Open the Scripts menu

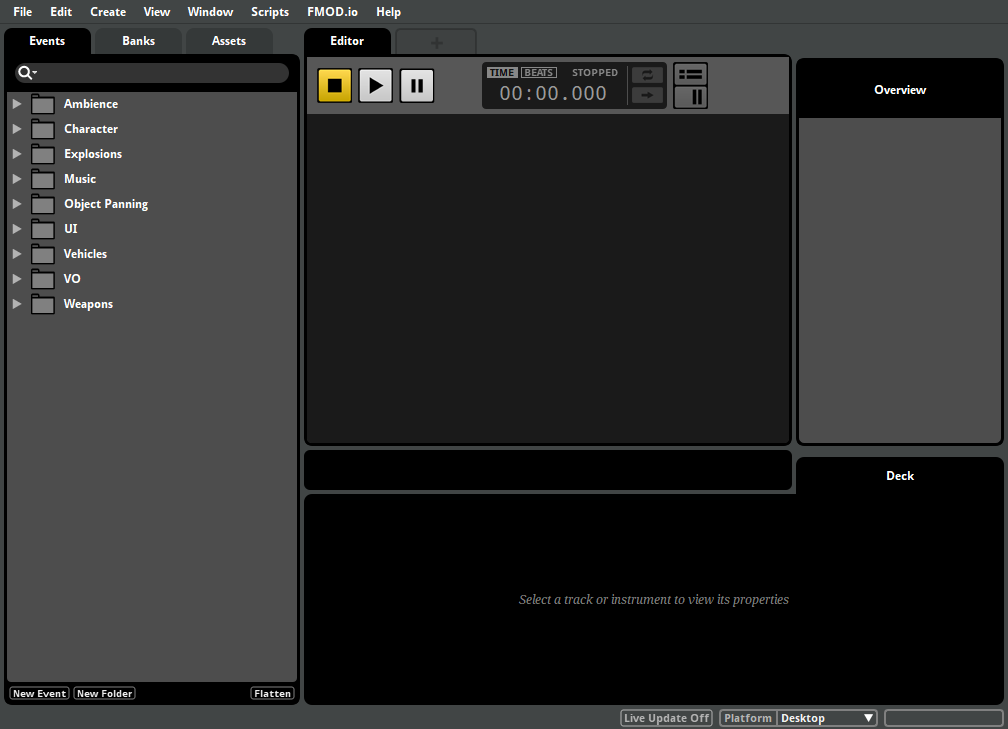(x=270, y=12)
